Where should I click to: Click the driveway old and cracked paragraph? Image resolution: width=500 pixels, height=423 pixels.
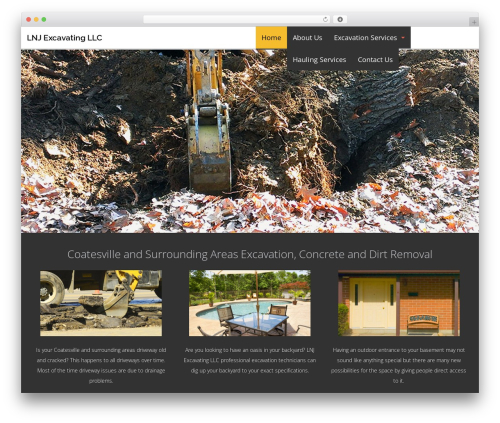coord(101,365)
